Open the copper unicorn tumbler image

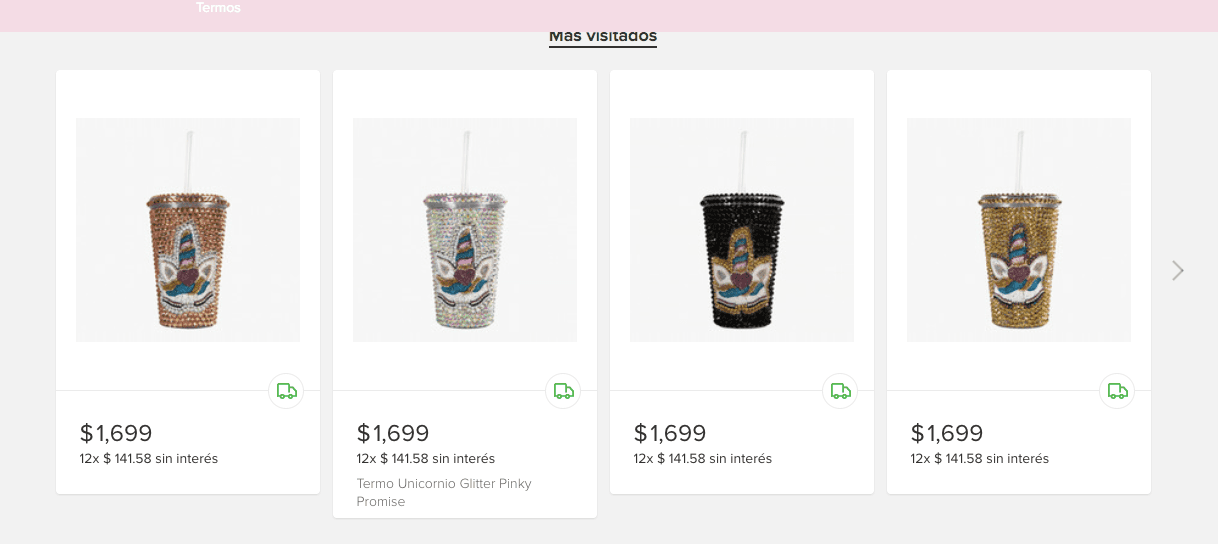coord(188,230)
